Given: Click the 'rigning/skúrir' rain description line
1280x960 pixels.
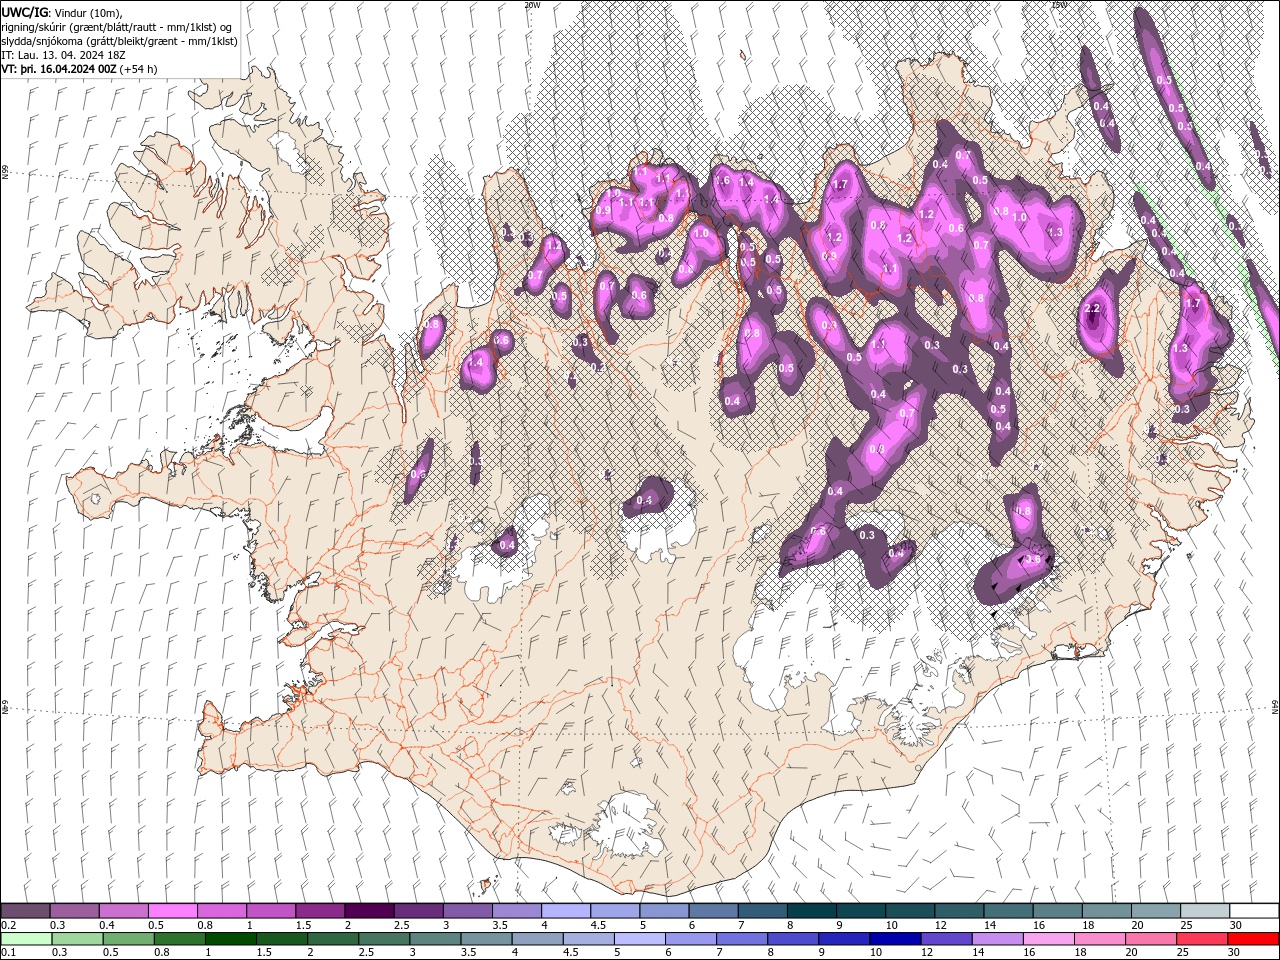Looking at the screenshot, I should 118,27.
